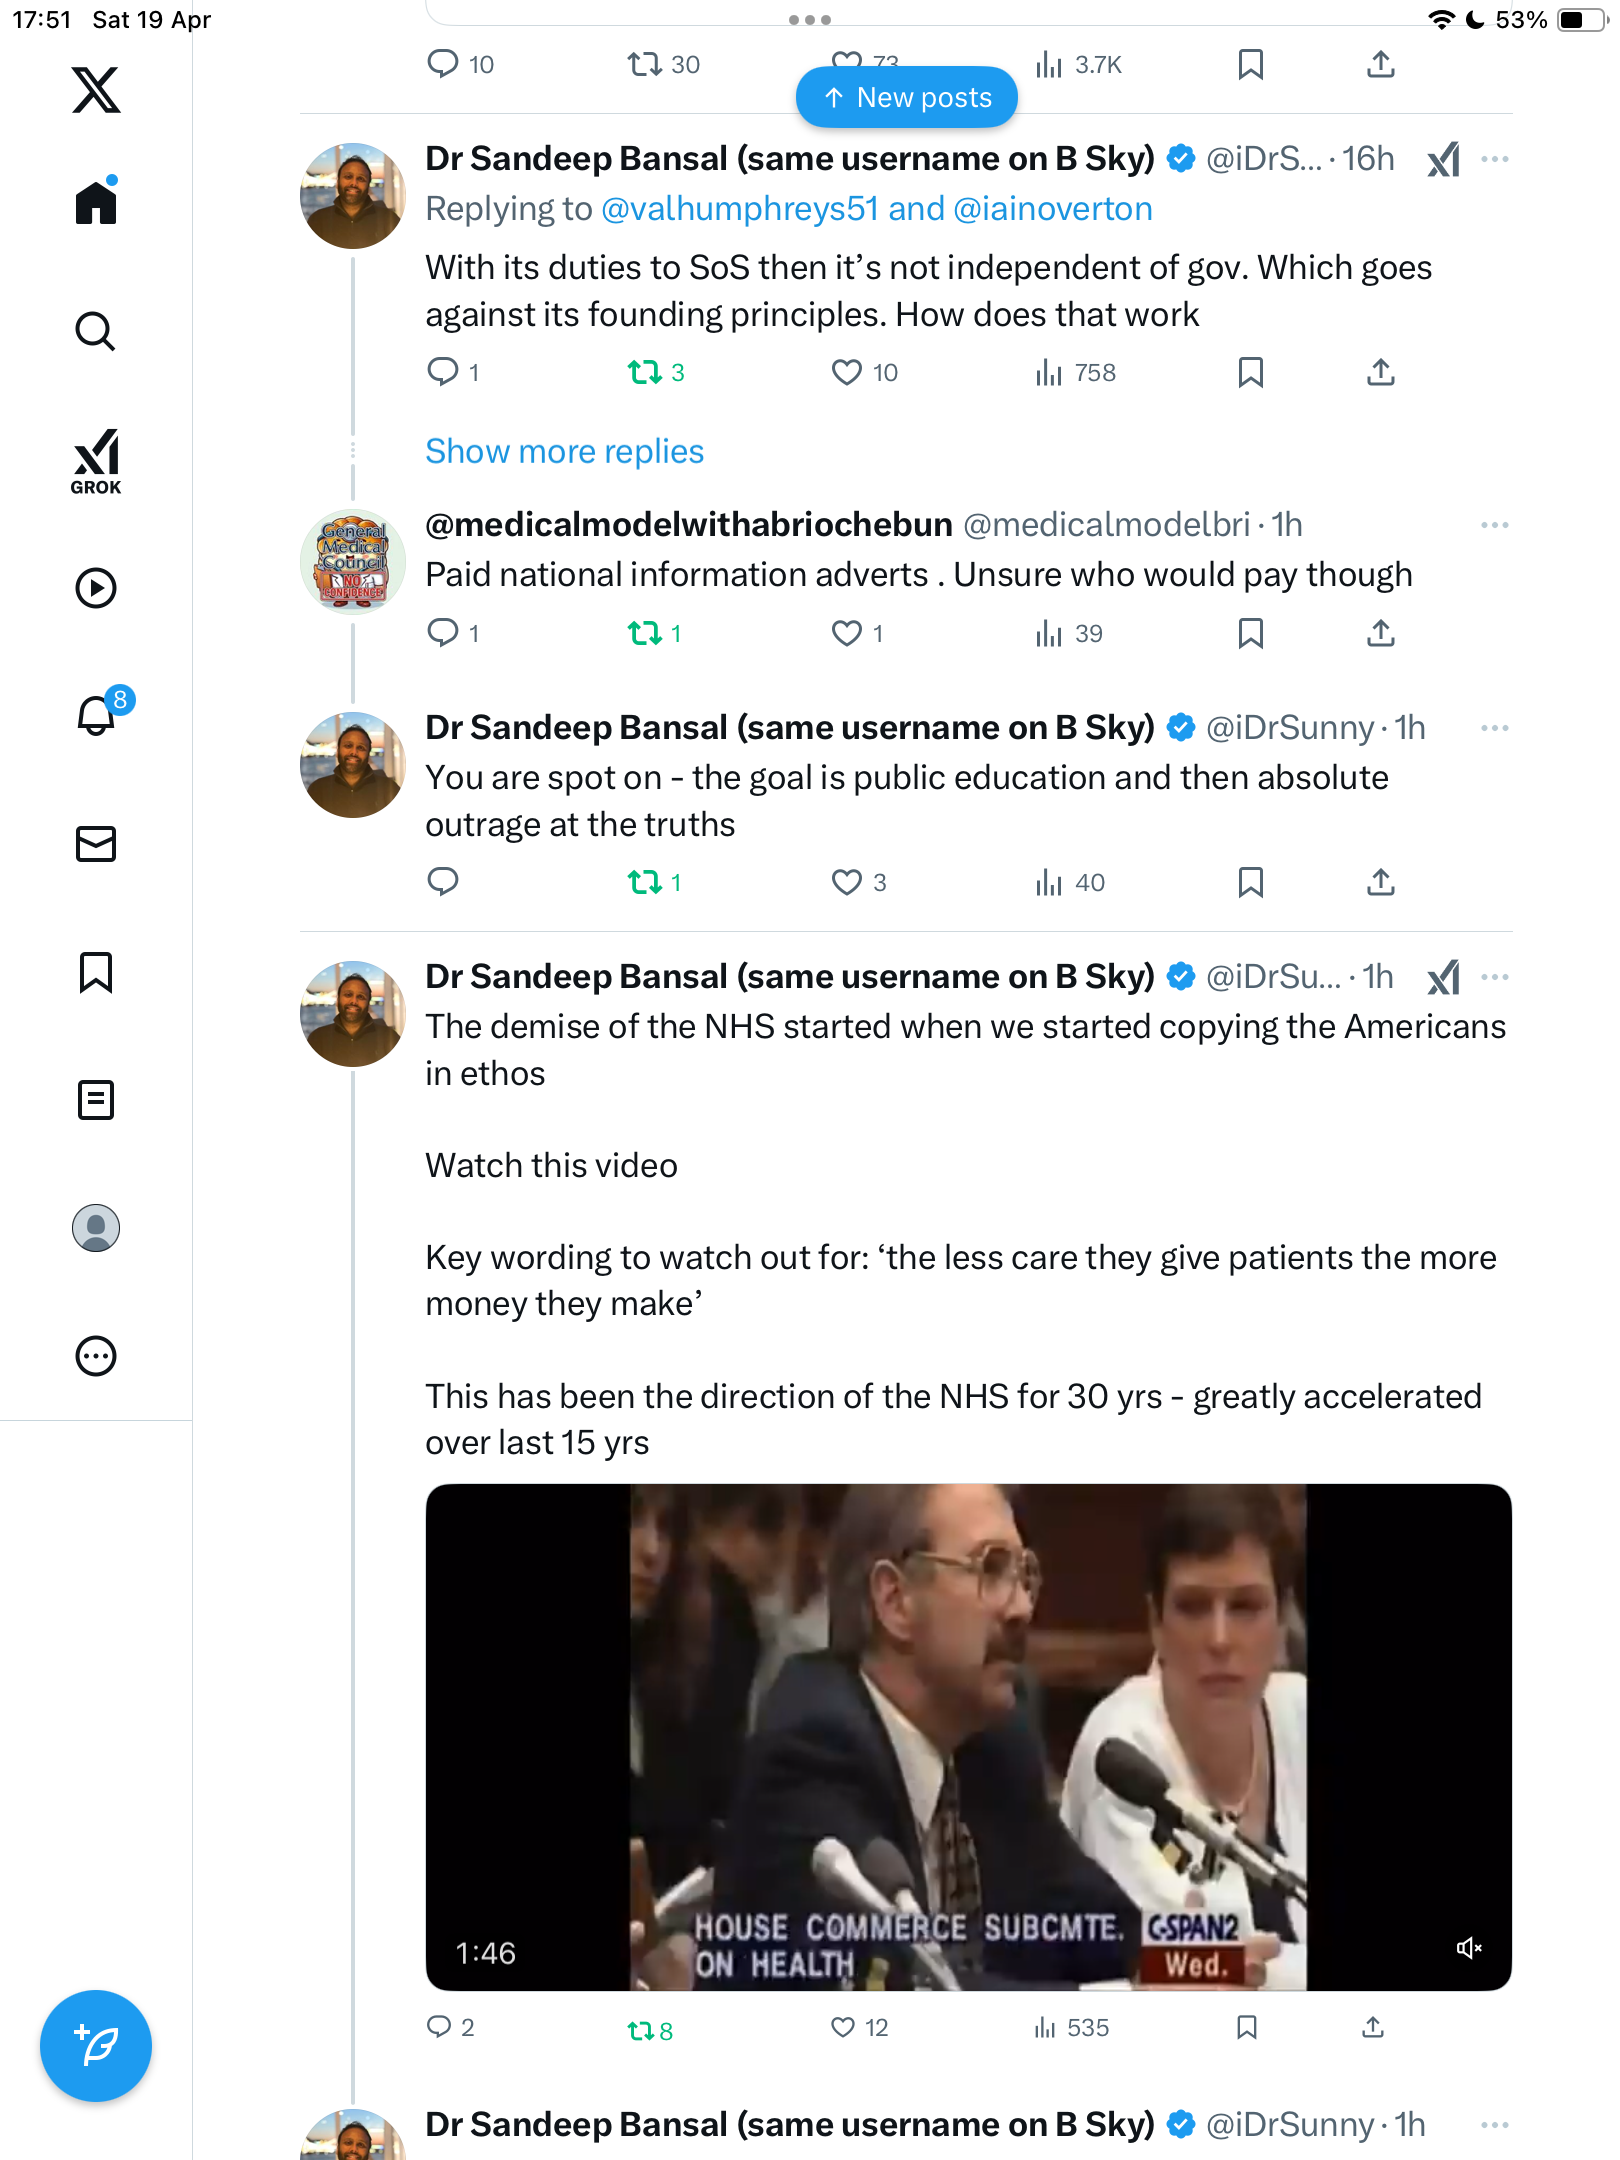Open the search magnifier in sidebar
This screenshot has width=1620, height=2160.
click(96, 331)
